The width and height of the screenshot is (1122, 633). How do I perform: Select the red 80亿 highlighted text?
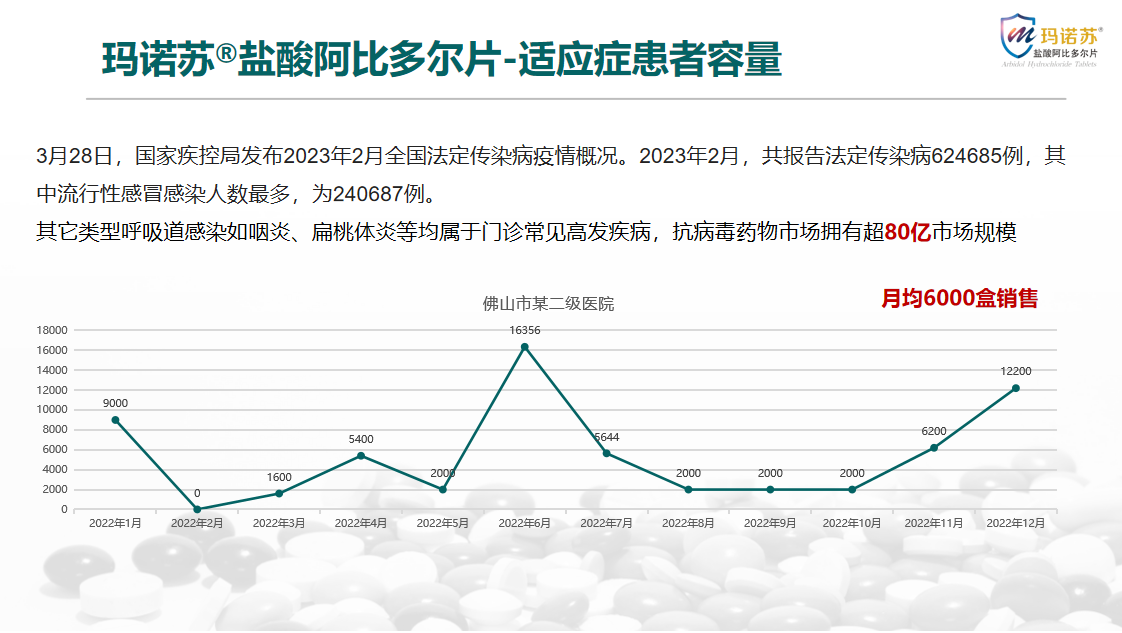(908, 232)
